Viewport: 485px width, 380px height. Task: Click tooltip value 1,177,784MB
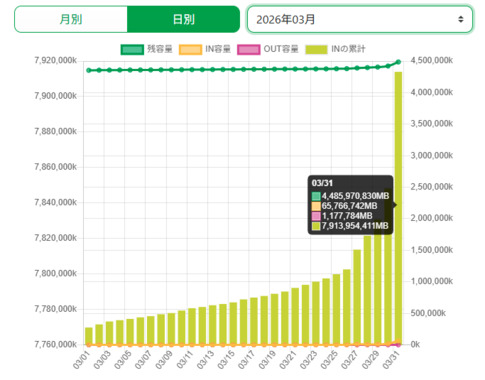tap(347, 216)
